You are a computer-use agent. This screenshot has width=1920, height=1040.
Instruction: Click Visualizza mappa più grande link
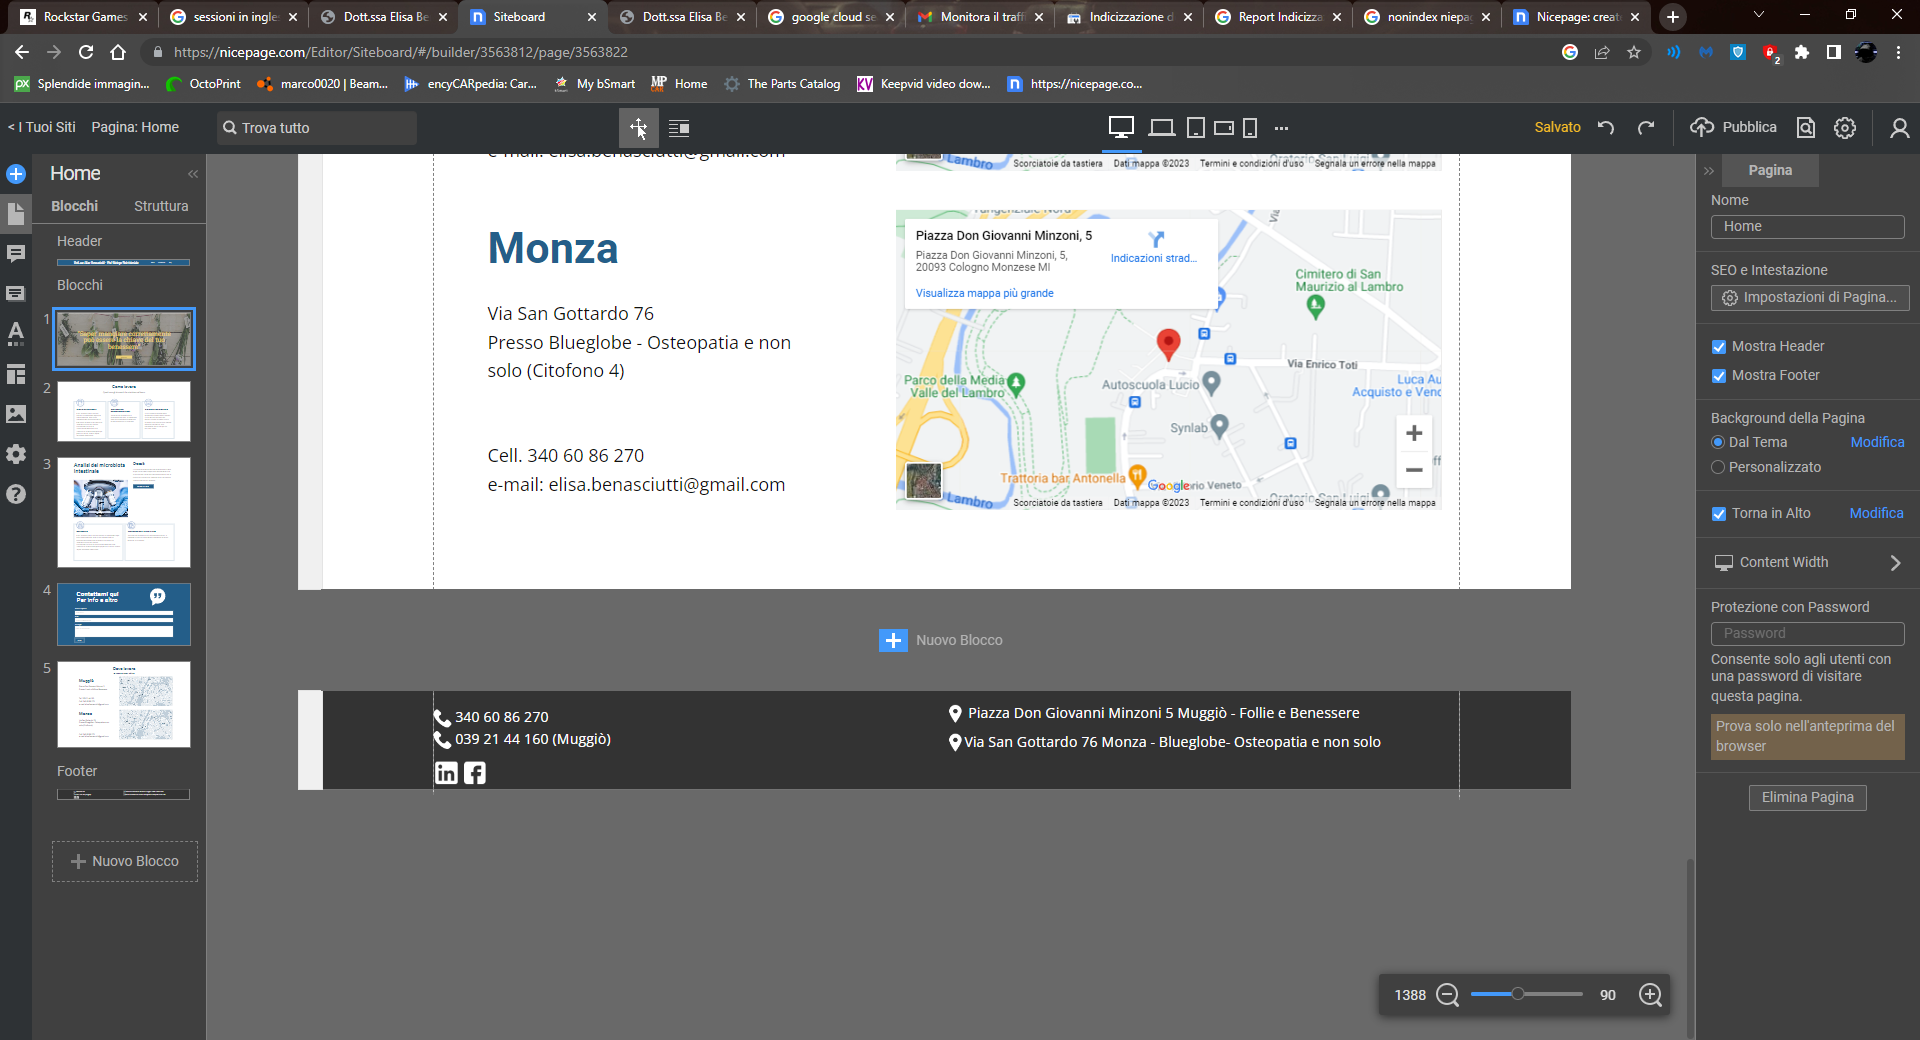tap(984, 293)
